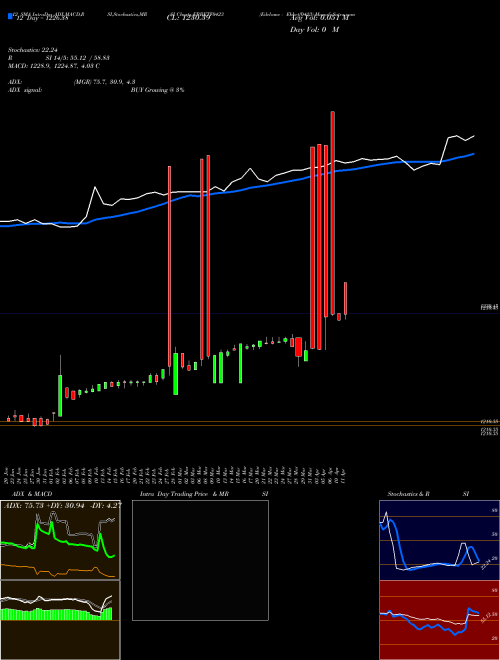
Task: Click the "Stochastics & R" panel title
Action: [409, 494]
